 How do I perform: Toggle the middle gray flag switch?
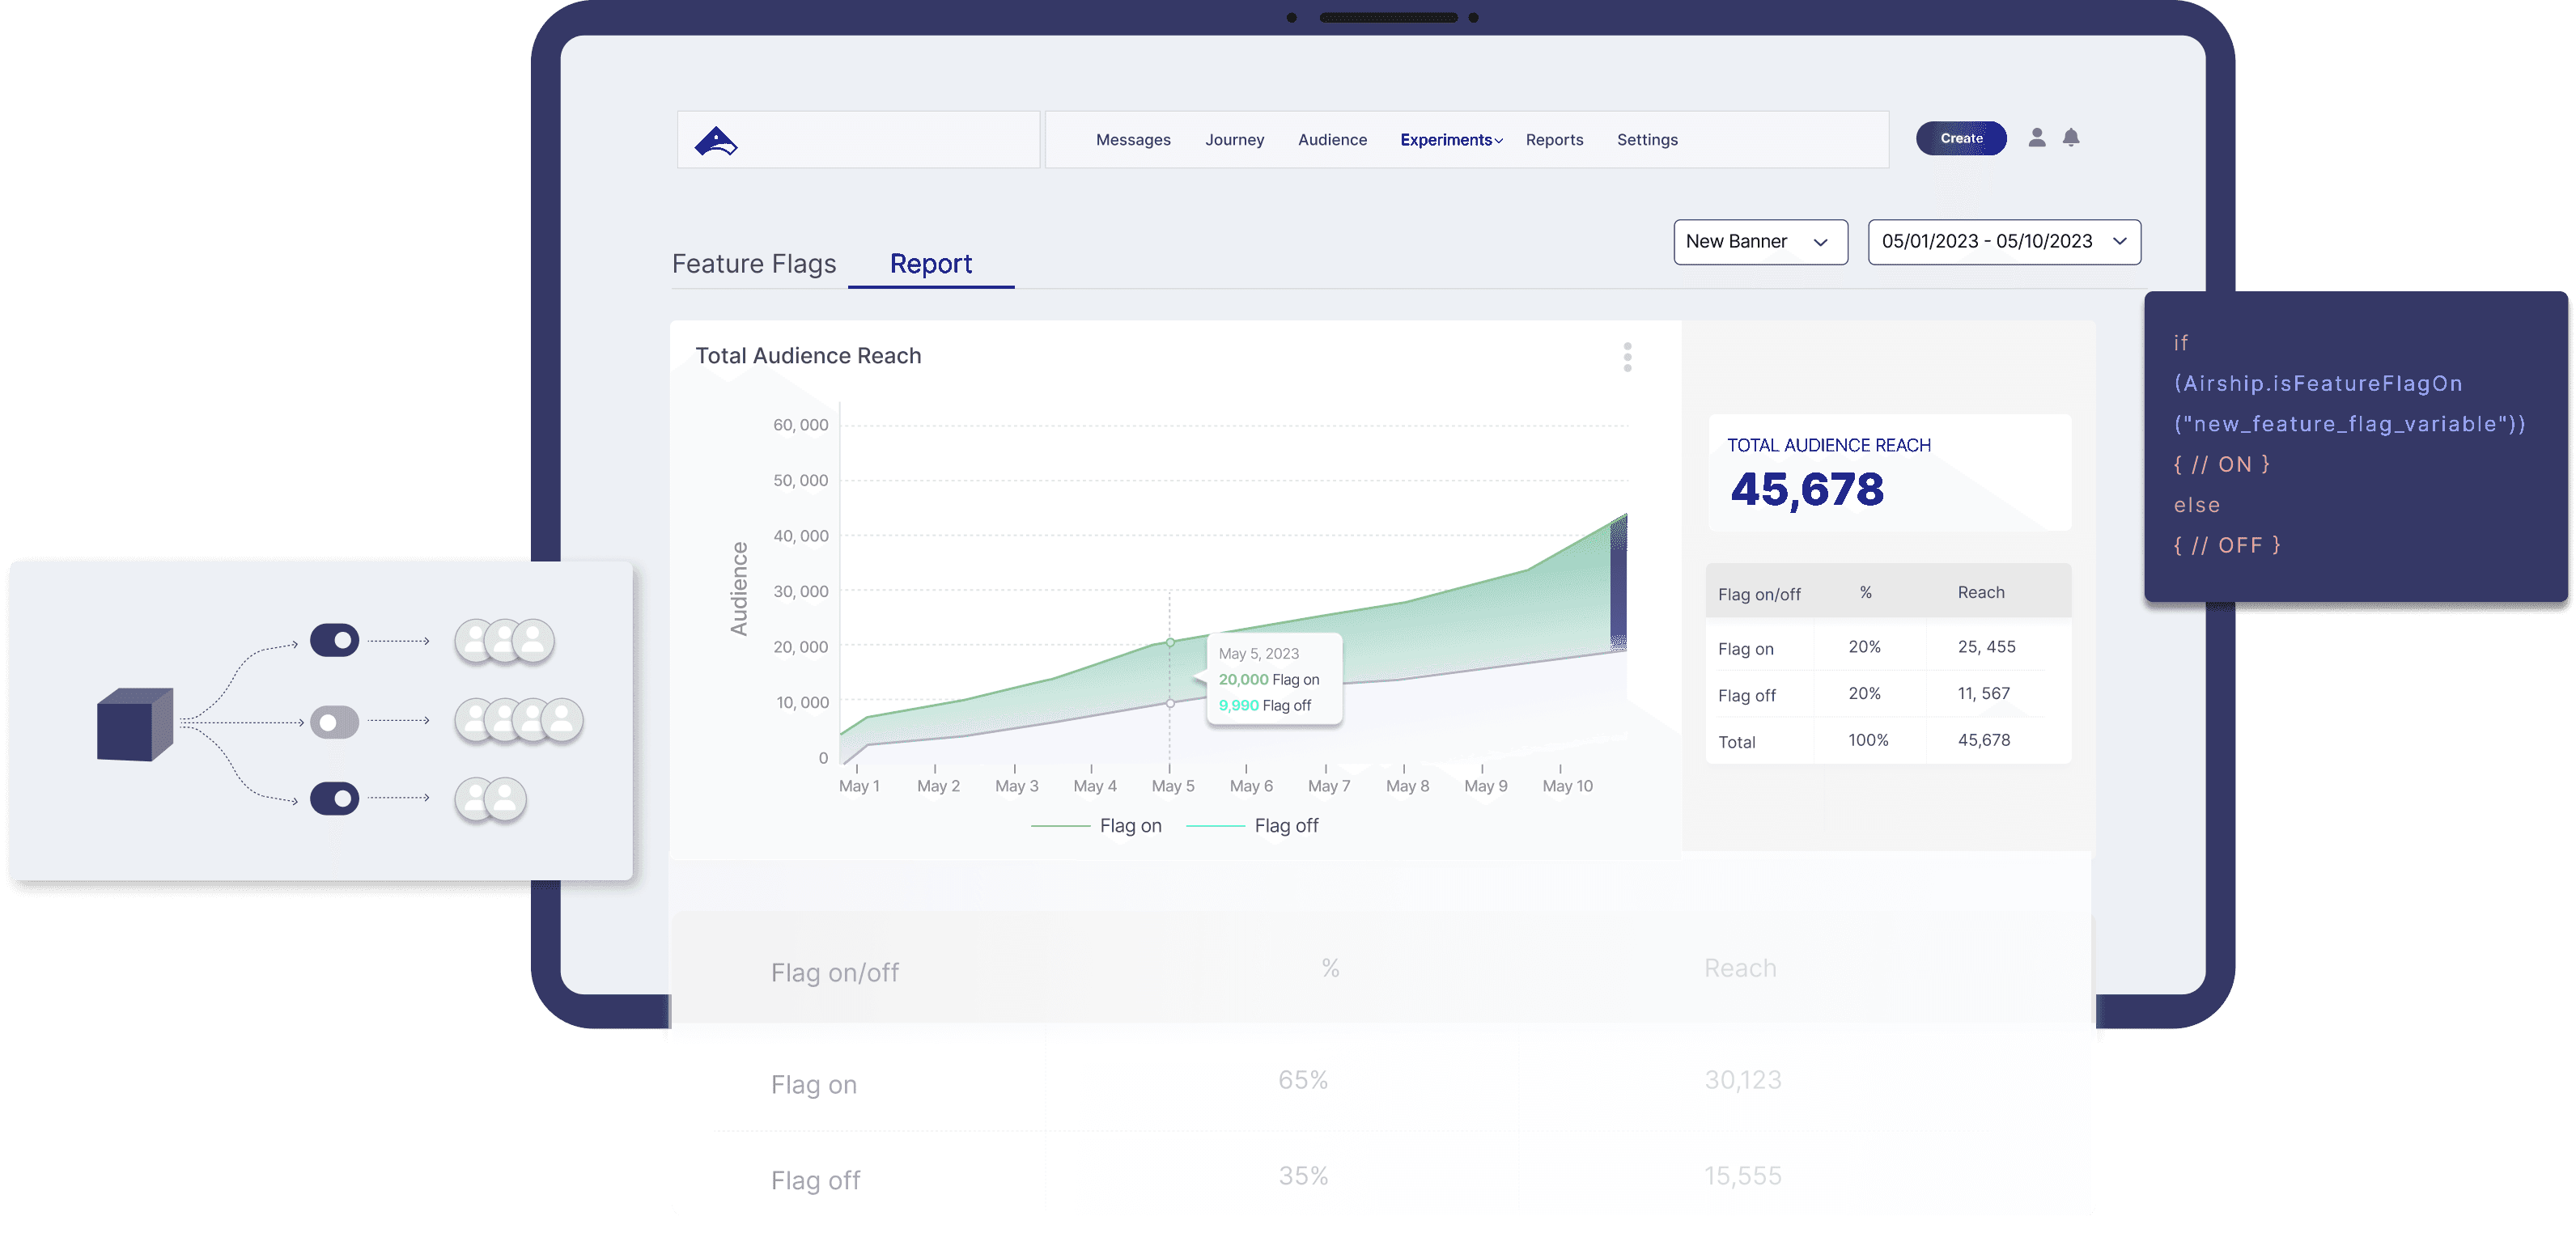[334, 722]
